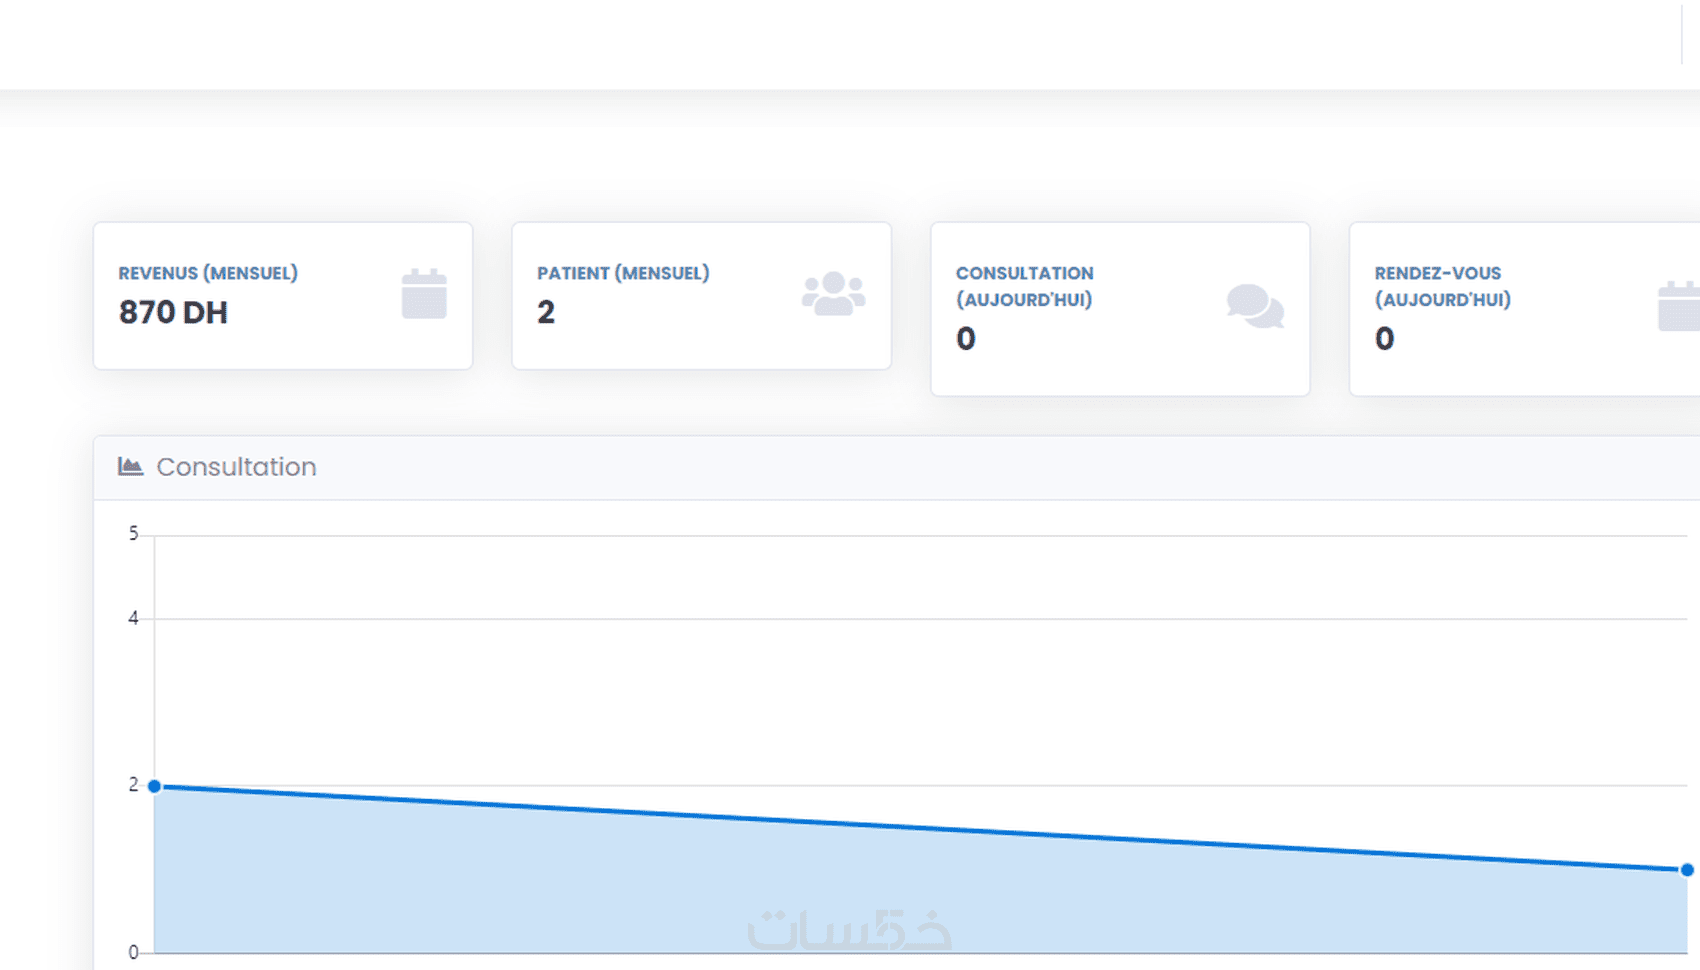This screenshot has height=970, width=1700.
Task: Click the first chart data point at 2
Action: 154,786
